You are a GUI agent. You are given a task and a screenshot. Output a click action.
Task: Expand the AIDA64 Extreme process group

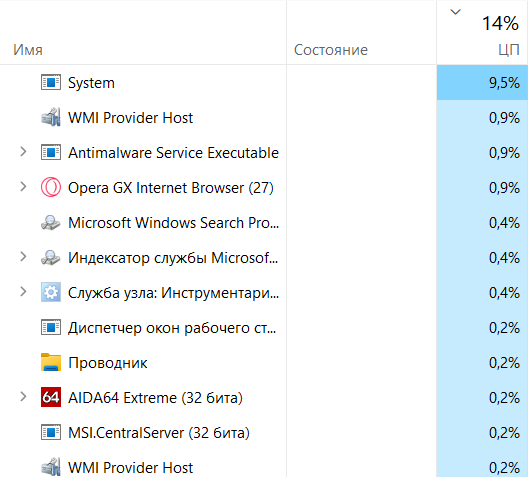23,397
